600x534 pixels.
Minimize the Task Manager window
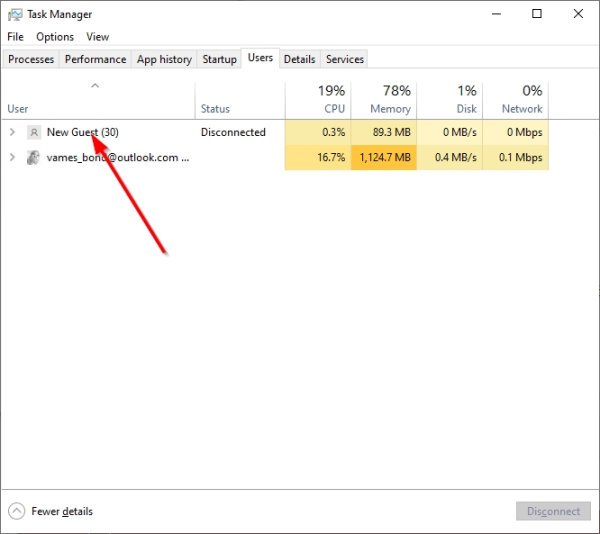pos(496,14)
